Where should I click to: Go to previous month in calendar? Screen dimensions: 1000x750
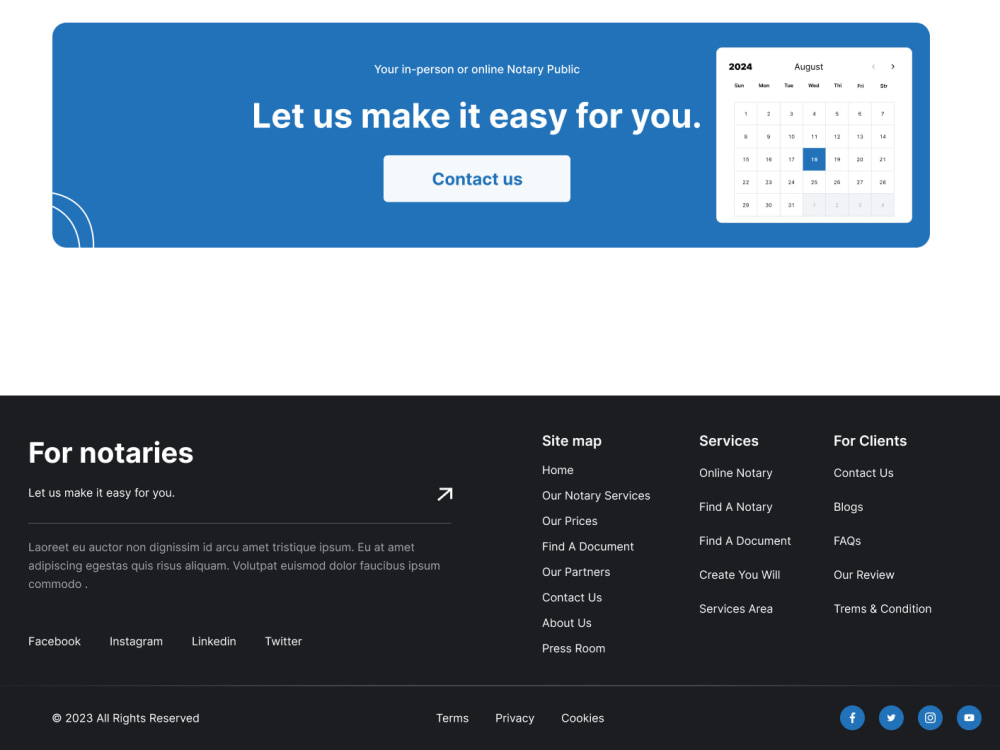click(873, 66)
